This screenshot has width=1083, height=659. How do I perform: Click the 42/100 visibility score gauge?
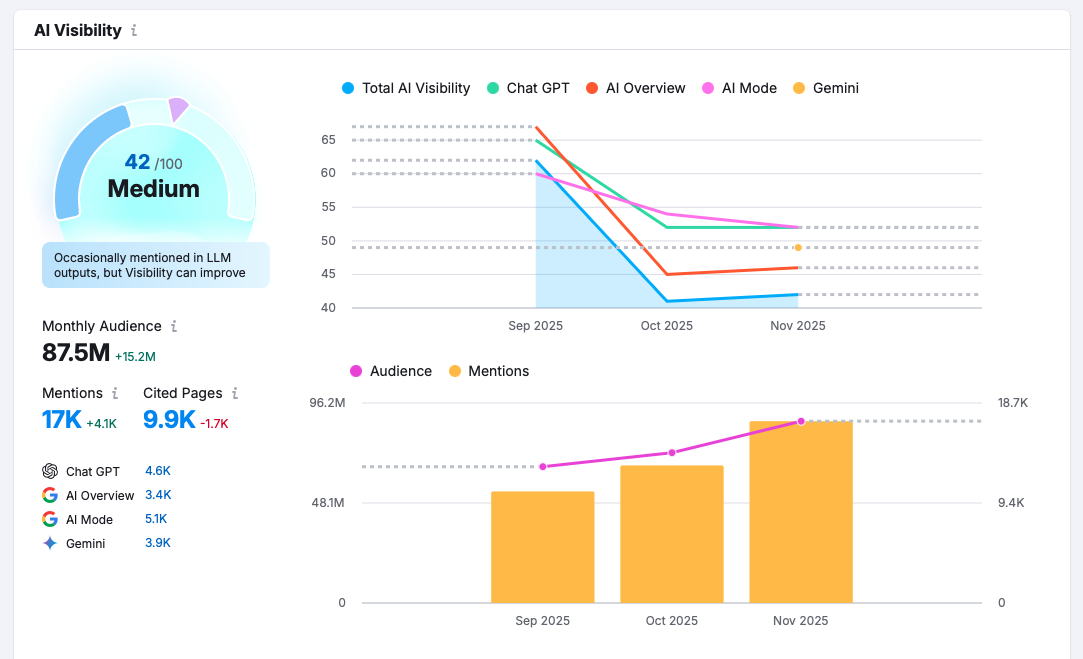click(x=154, y=175)
